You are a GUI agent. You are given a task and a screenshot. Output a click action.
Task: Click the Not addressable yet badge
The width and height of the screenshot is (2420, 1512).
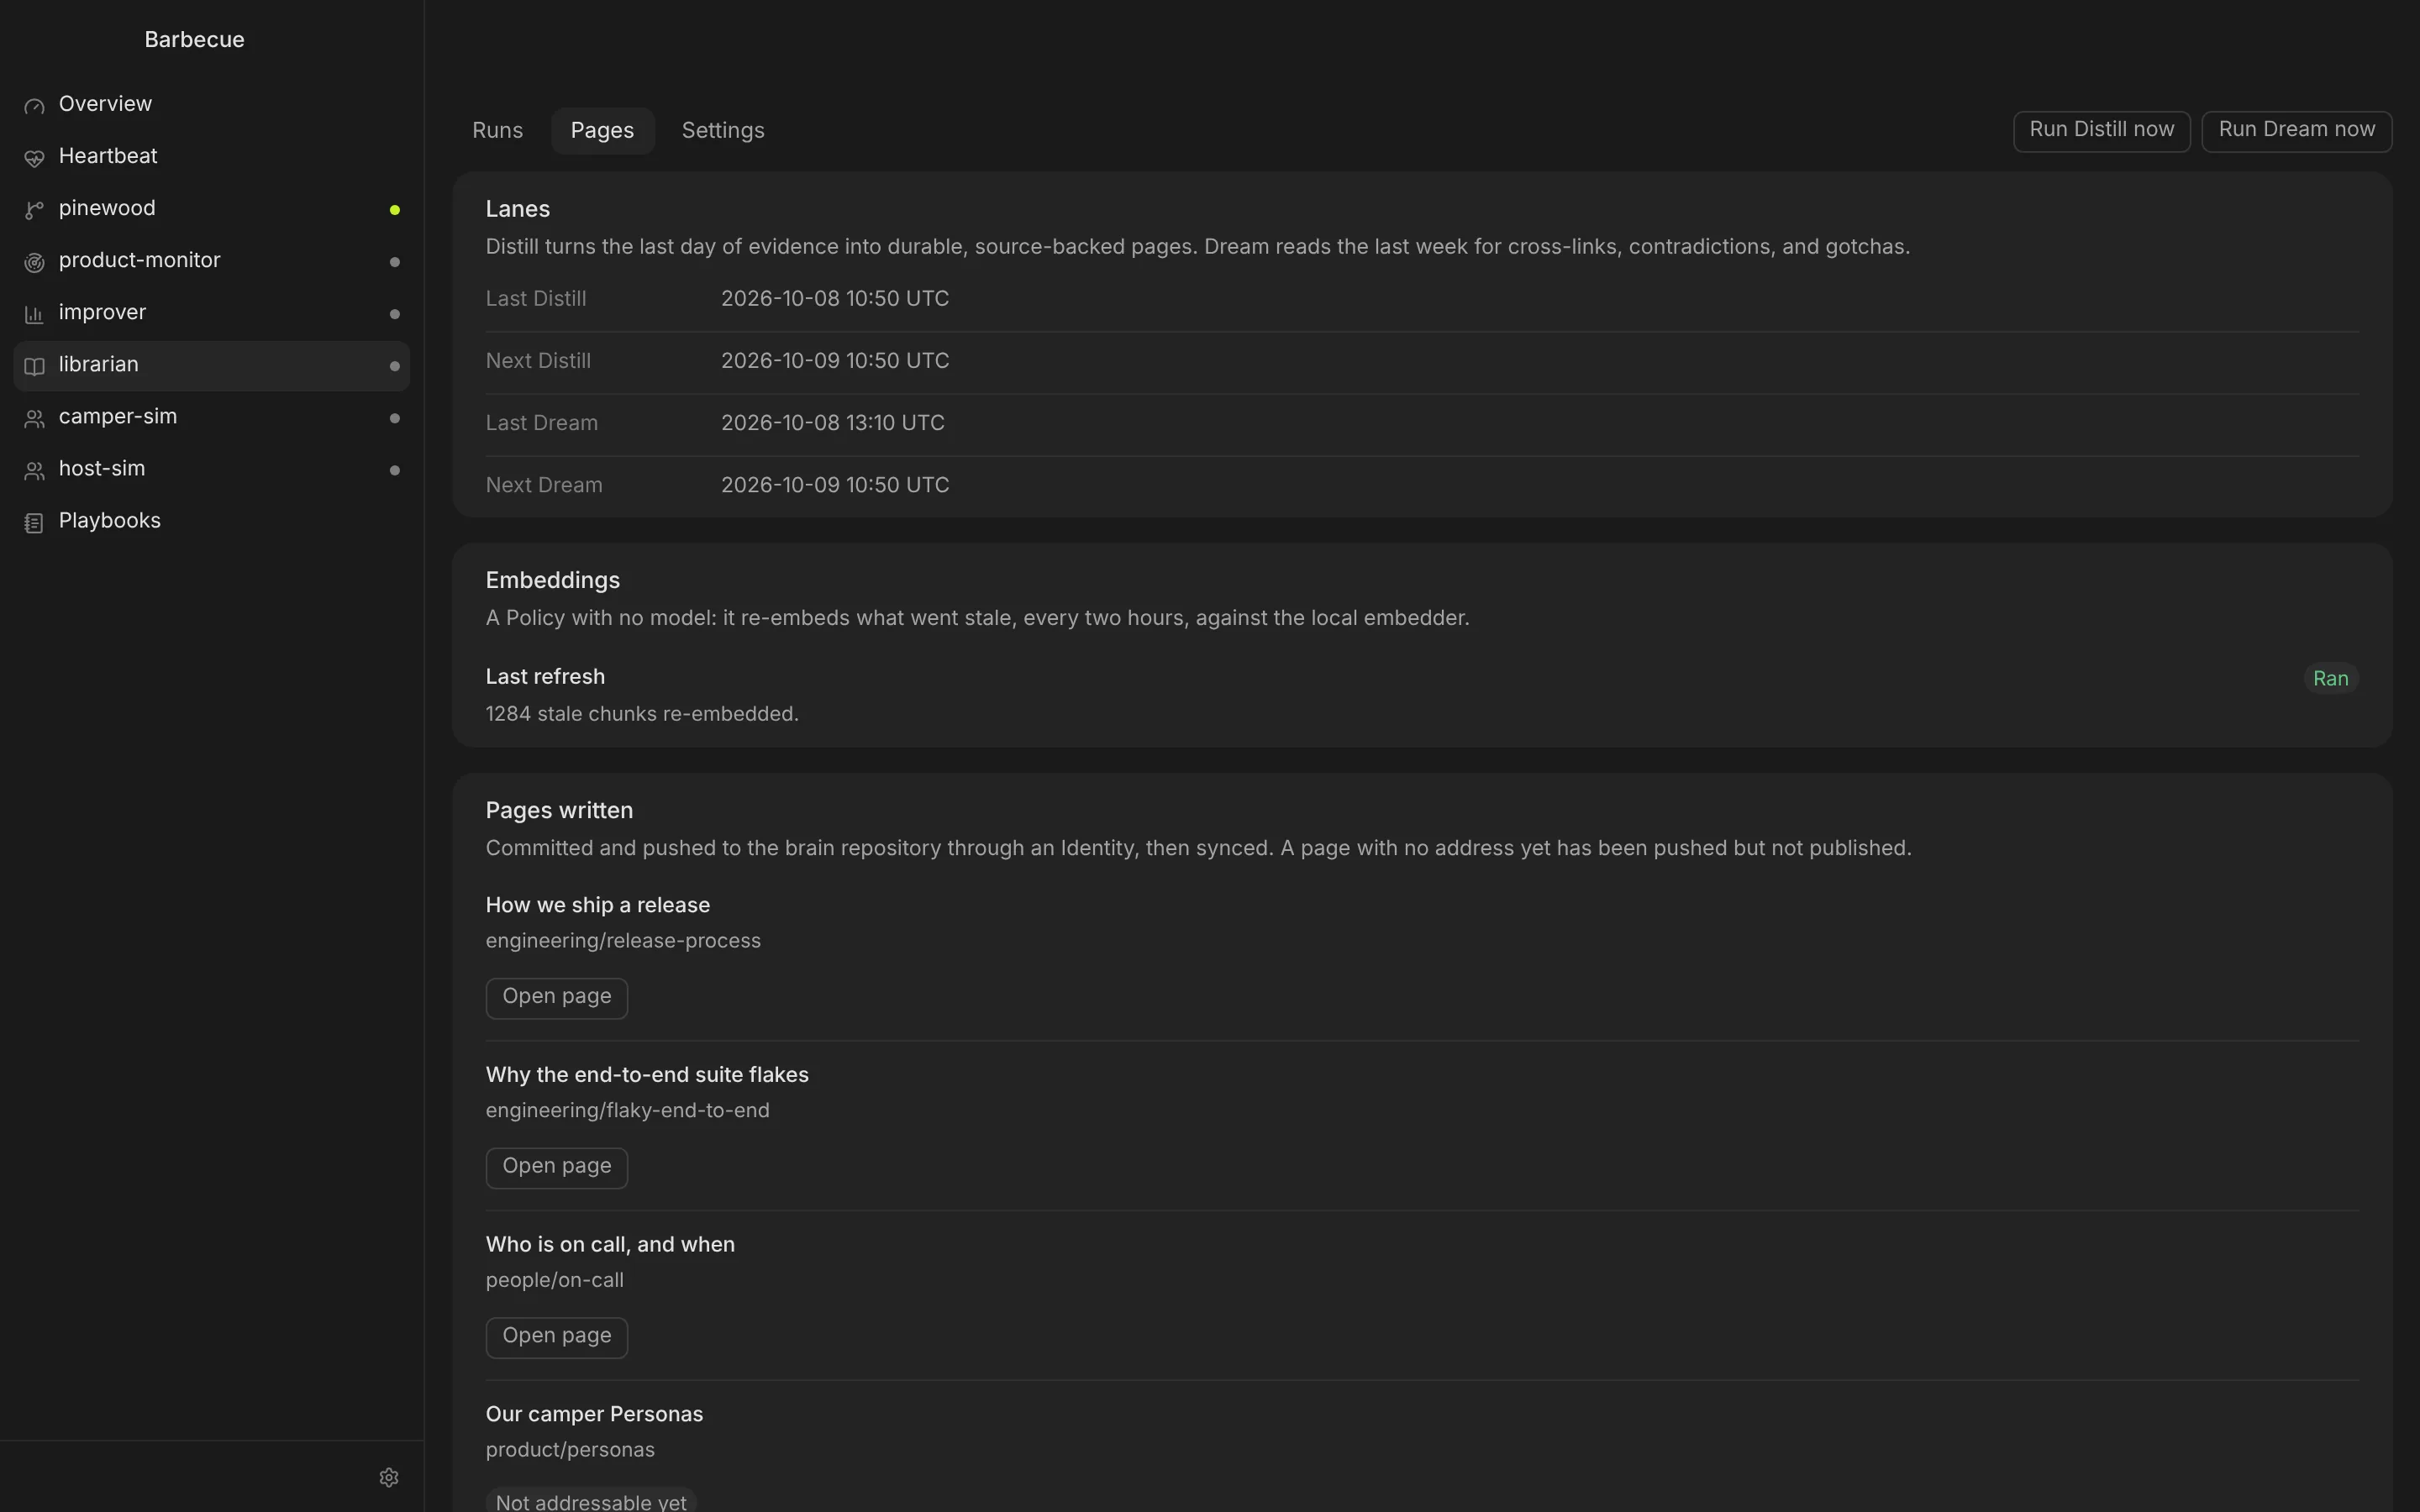coord(591,1501)
